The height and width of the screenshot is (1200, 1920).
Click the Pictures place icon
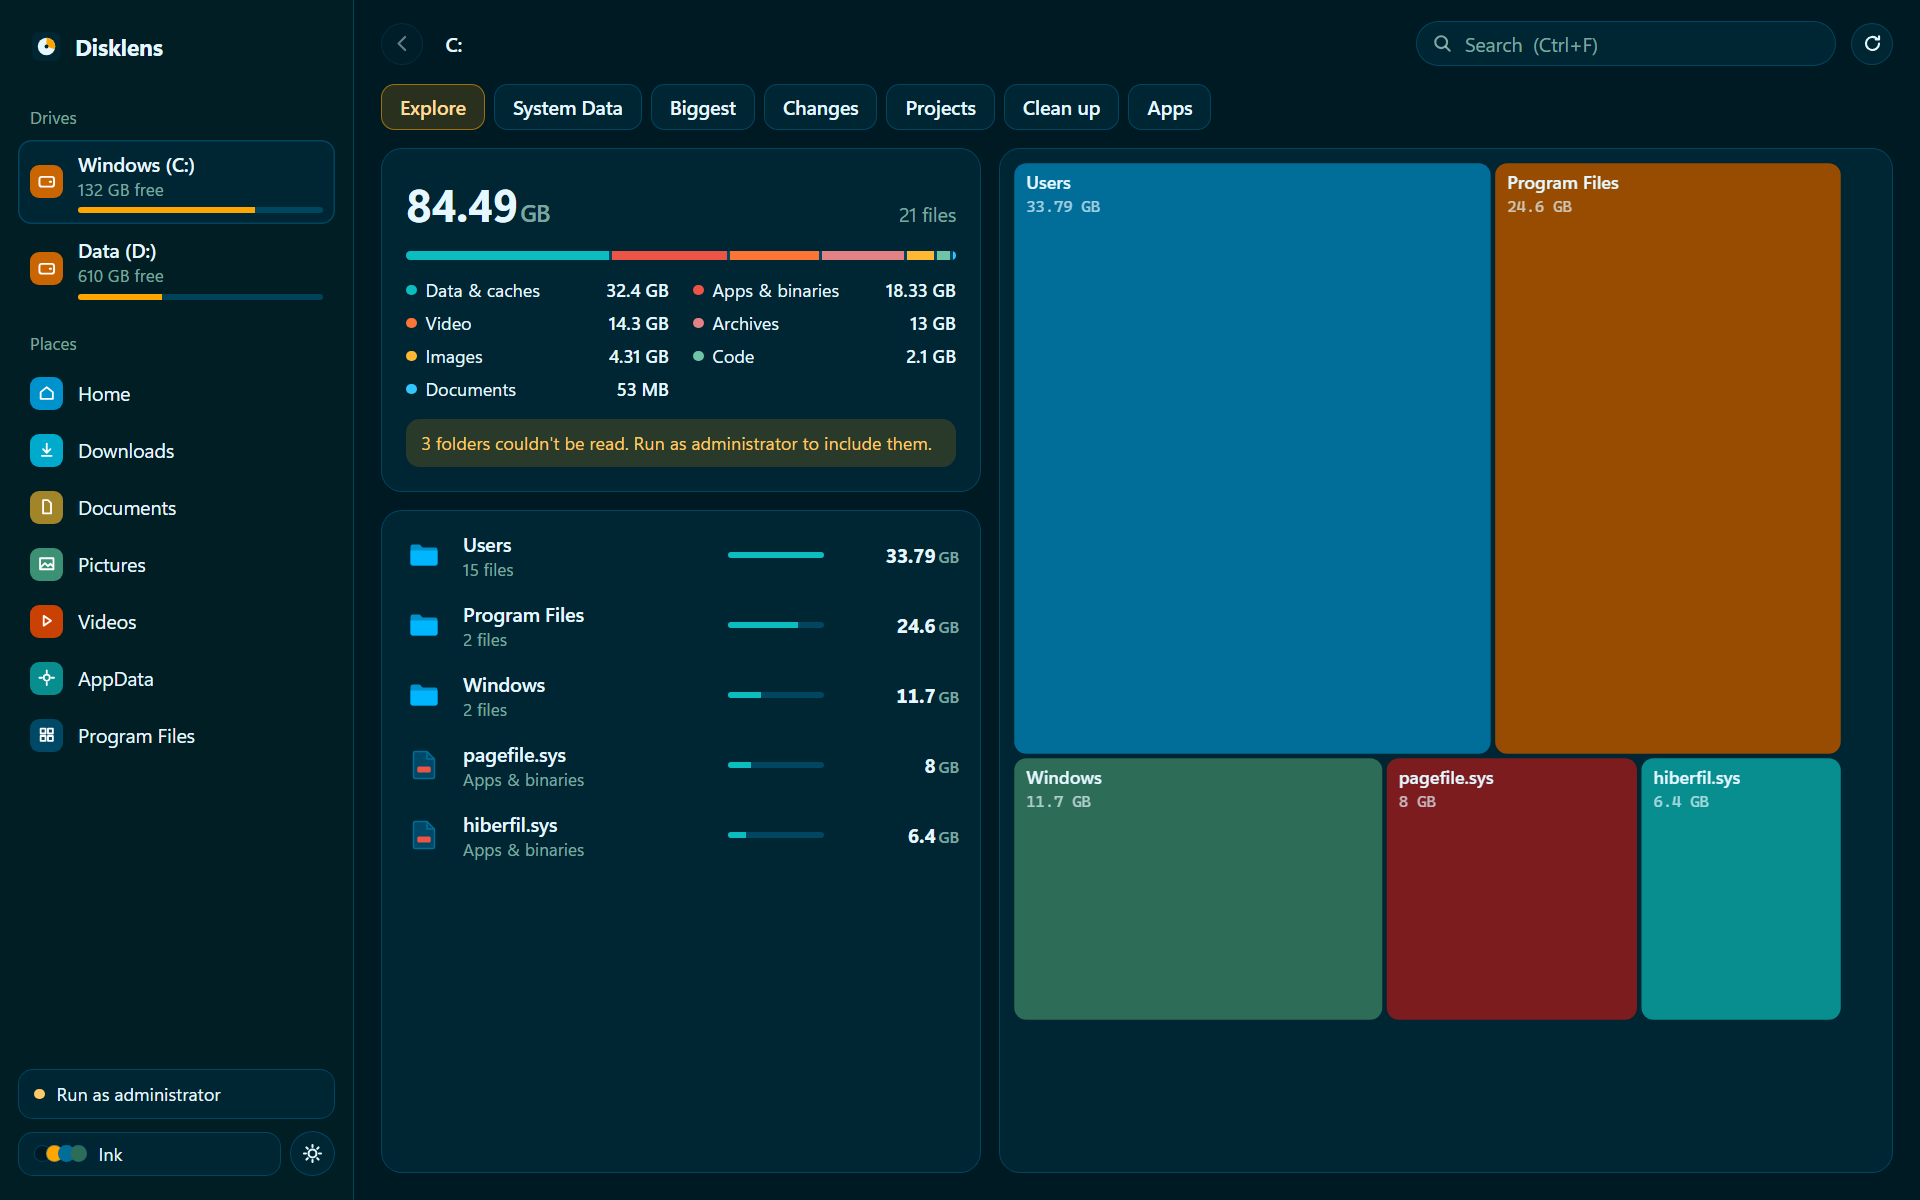46,565
